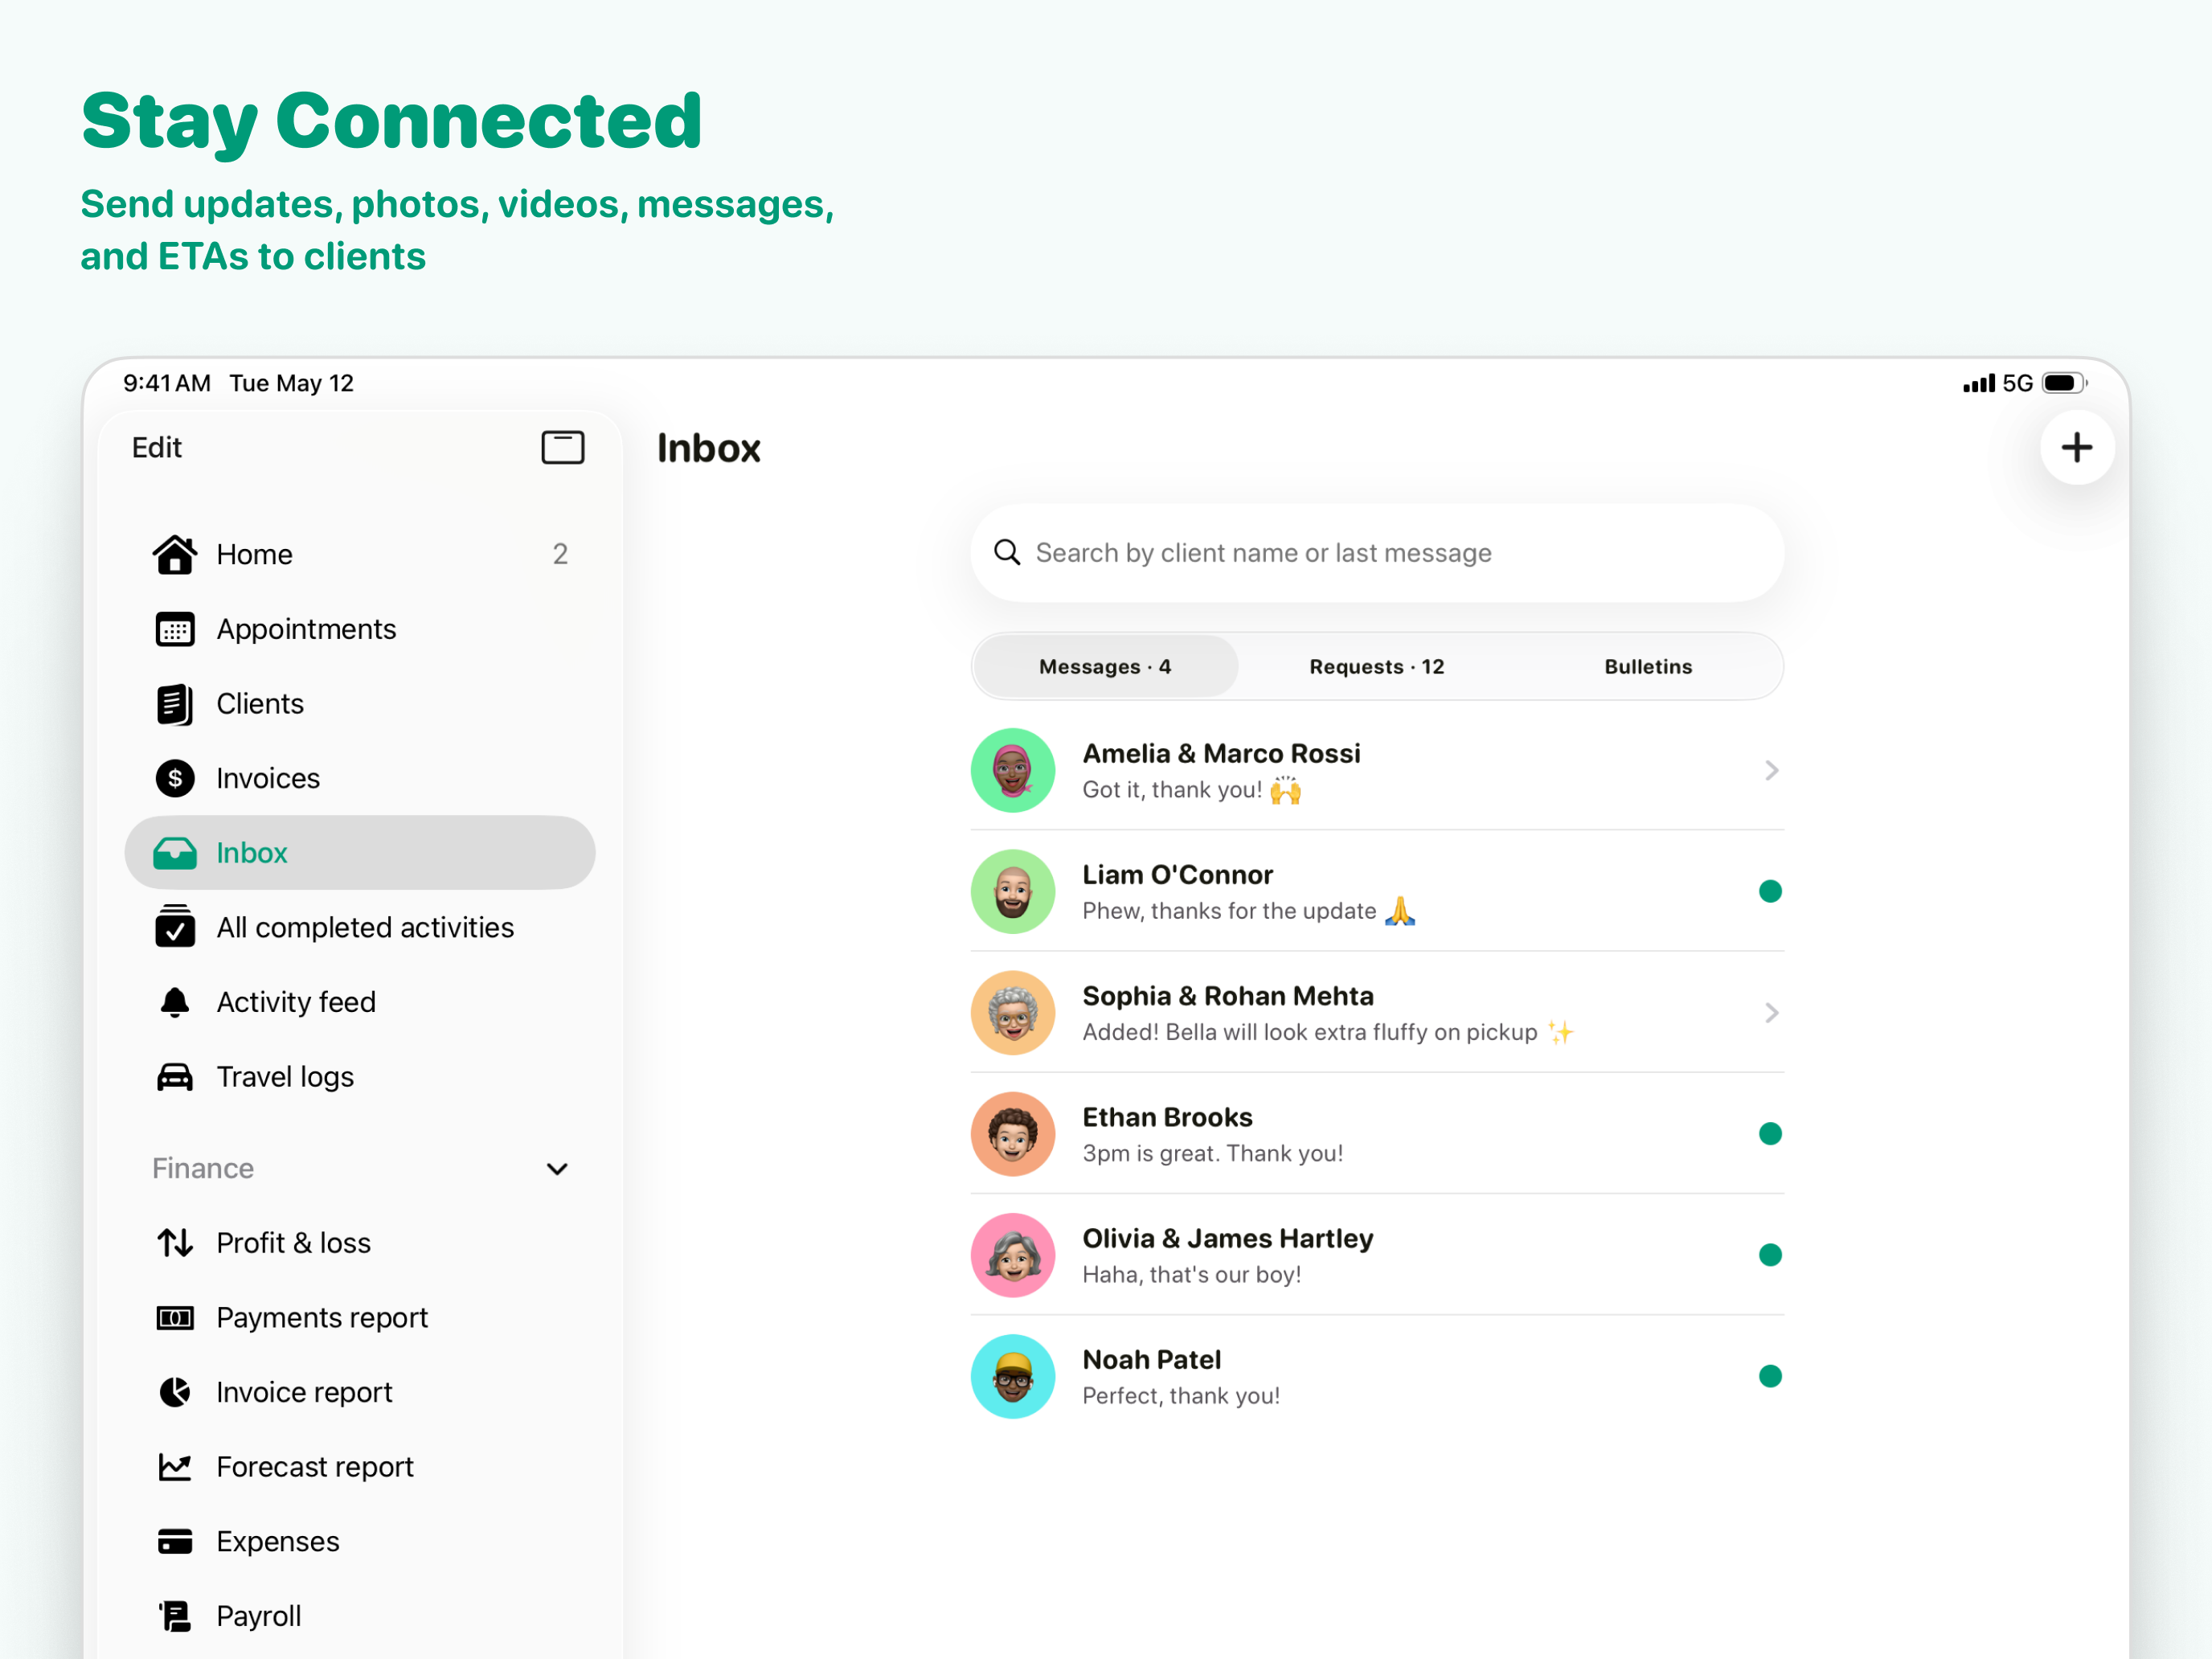Screen dimensions: 2212x1659
Task: Click Ethan Brooks unread green dot
Action: pyautogui.click(x=1770, y=1134)
